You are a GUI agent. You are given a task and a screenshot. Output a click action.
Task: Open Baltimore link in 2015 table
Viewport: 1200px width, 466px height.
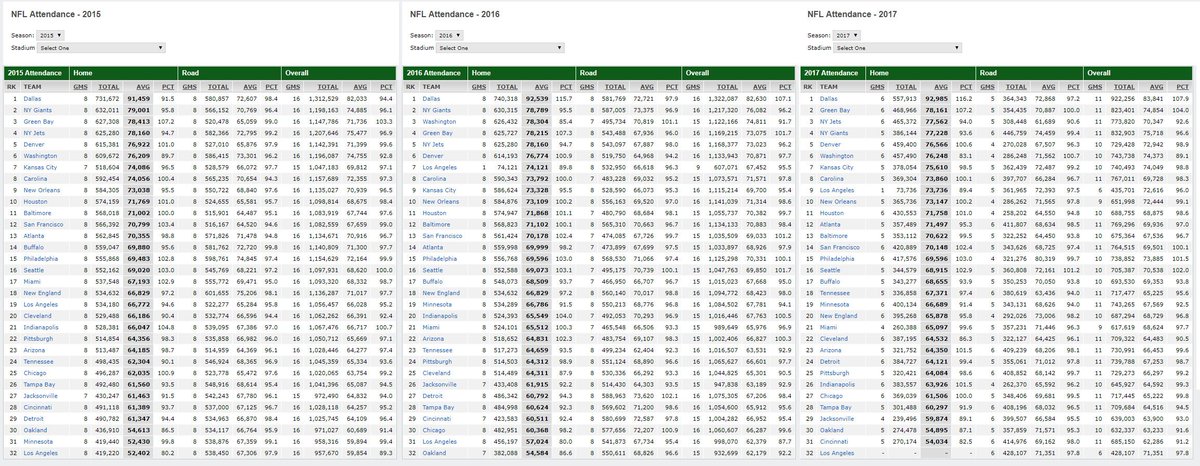[x=37, y=214]
